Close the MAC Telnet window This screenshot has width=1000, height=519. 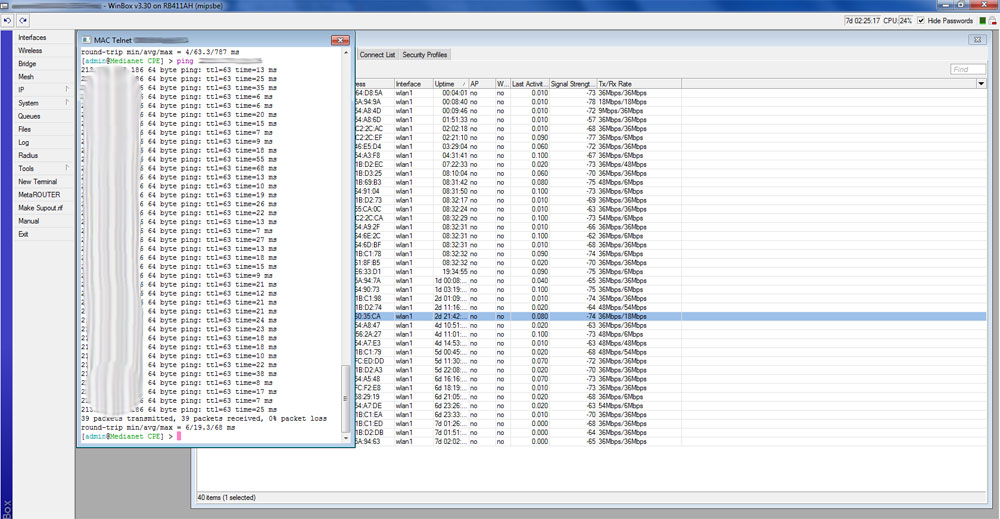(x=340, y=40)
